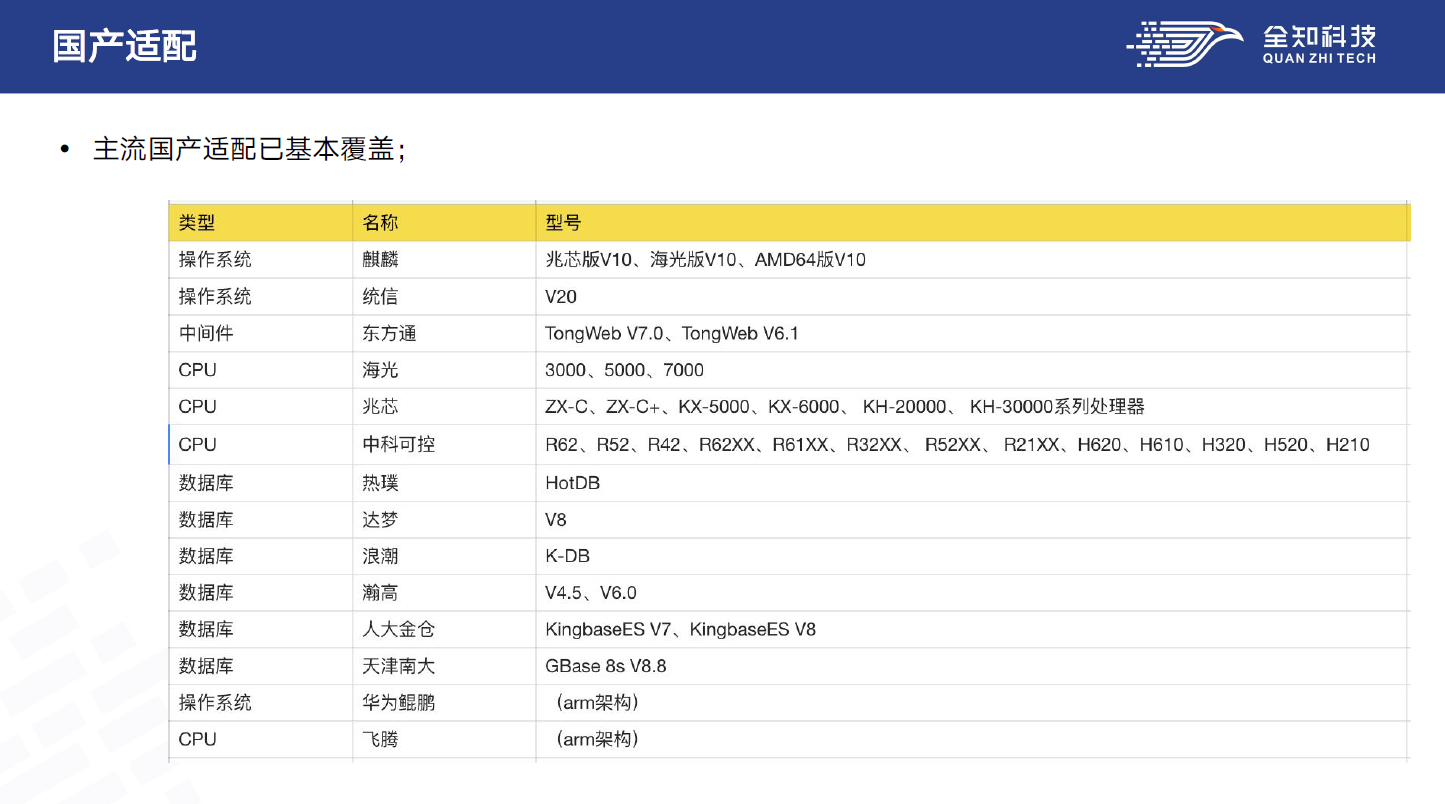Click the K-DB model cell
The height and width of the screenshot is (804, 1445).
pos(567,556)
